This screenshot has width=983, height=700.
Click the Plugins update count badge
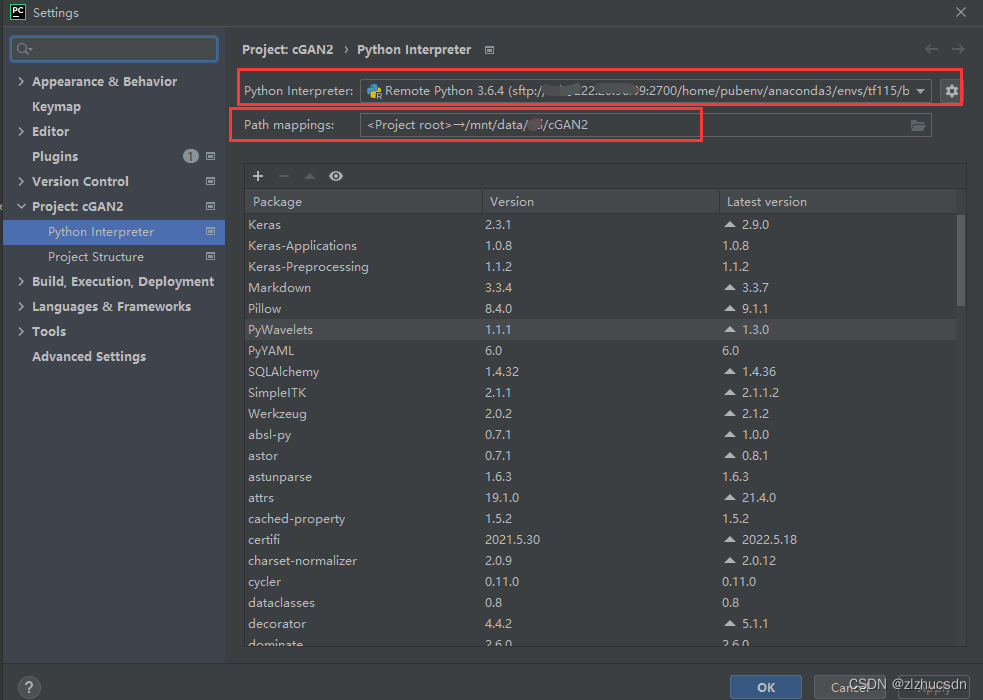[x=191, y=156]
